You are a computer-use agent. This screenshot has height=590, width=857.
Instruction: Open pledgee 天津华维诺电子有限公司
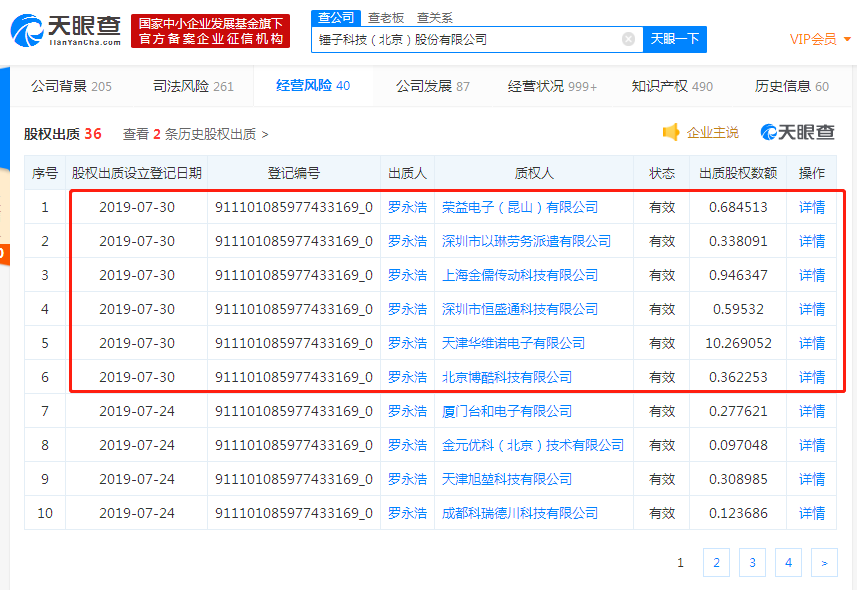(x=513, y=343)
